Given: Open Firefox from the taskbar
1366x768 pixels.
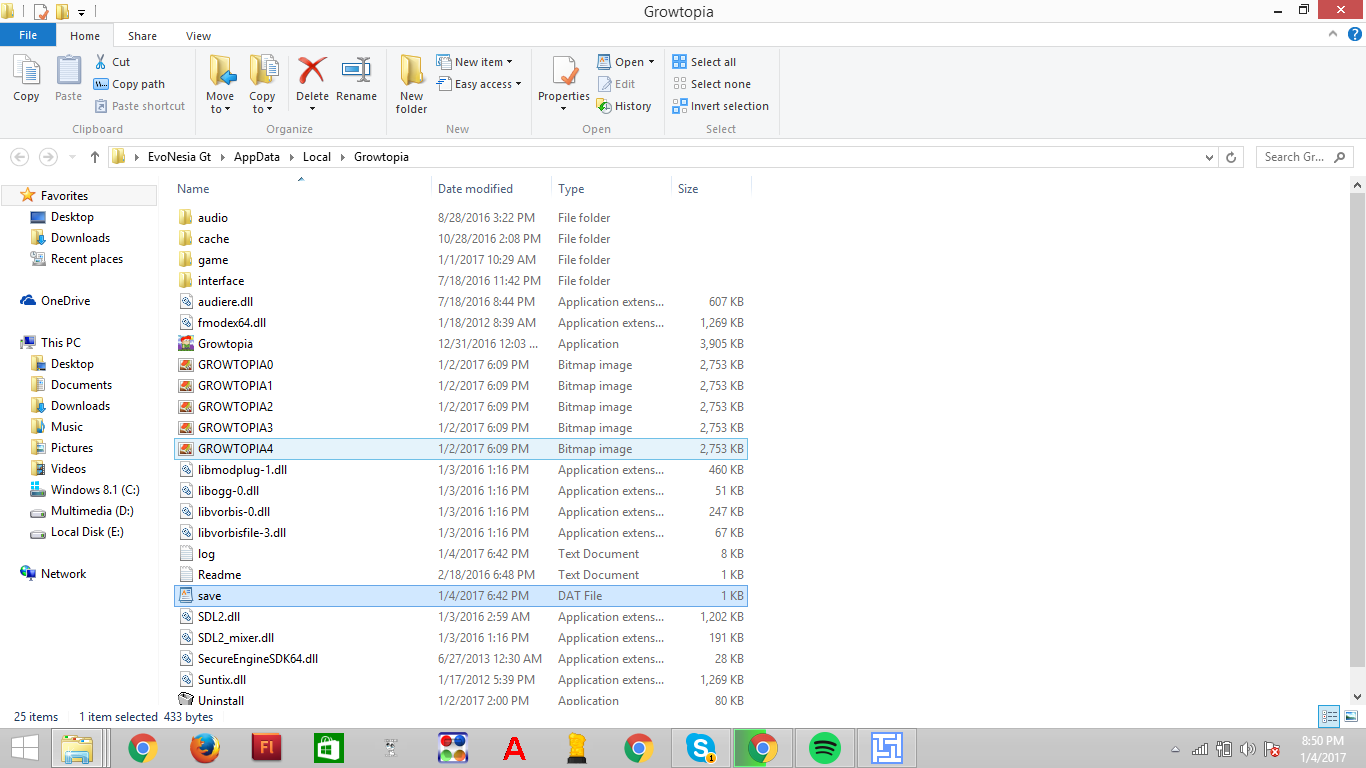Looking at the screenshot, I should point(204,748).
